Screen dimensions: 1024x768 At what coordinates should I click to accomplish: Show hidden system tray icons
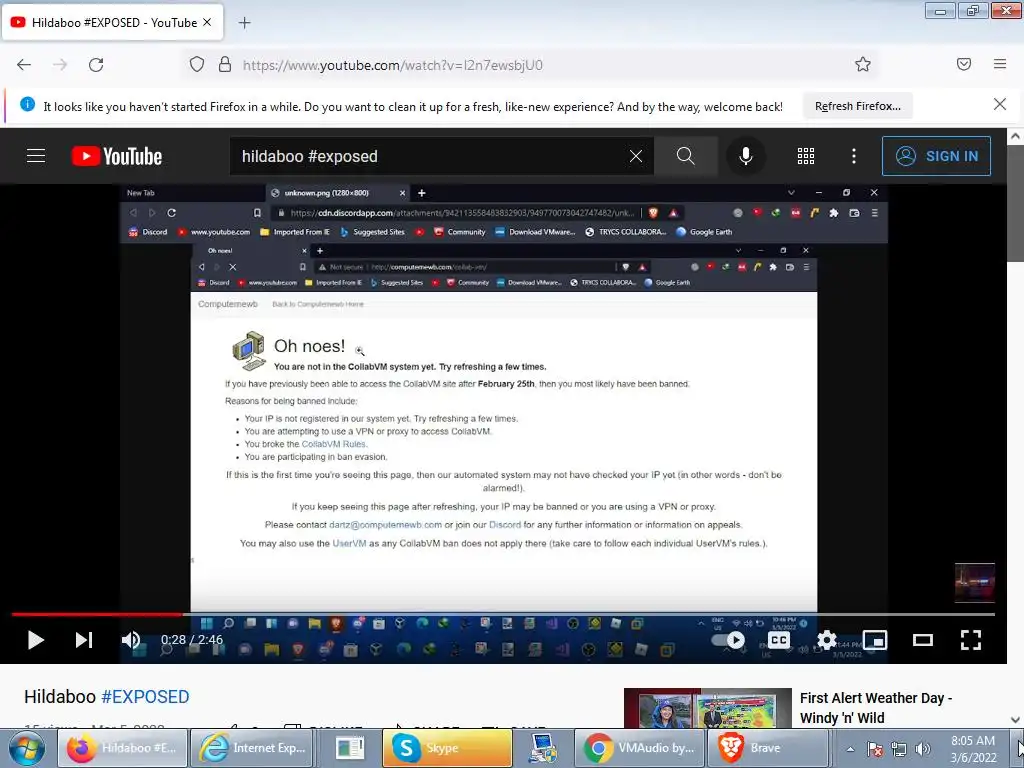click(x=850, y=749)
